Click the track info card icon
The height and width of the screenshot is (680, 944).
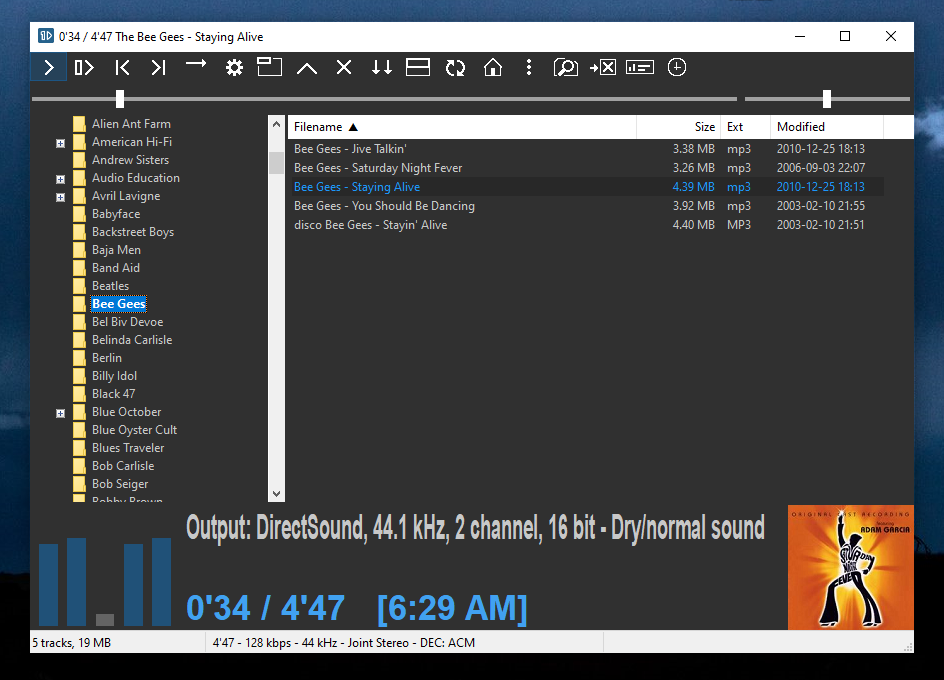click(x=640, y=67)
